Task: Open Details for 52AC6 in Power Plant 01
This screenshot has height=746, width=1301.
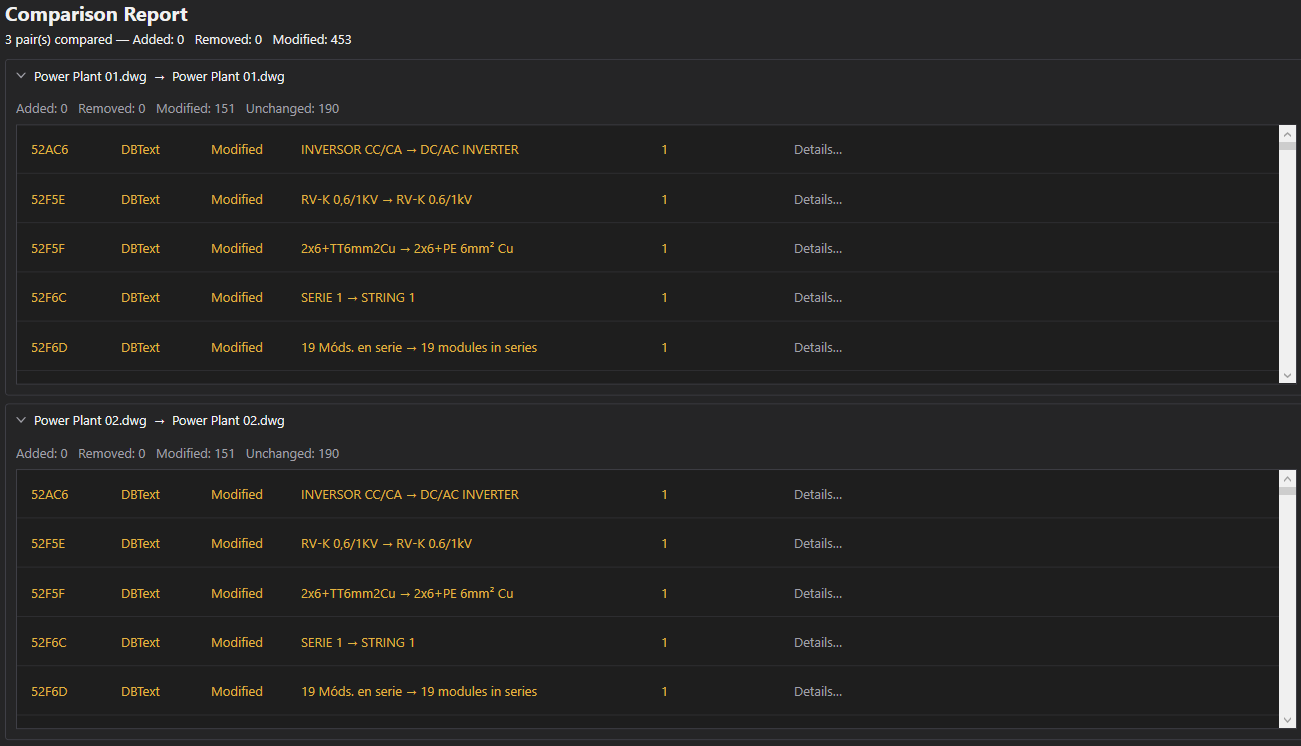Action: click(x=818, y=150)
